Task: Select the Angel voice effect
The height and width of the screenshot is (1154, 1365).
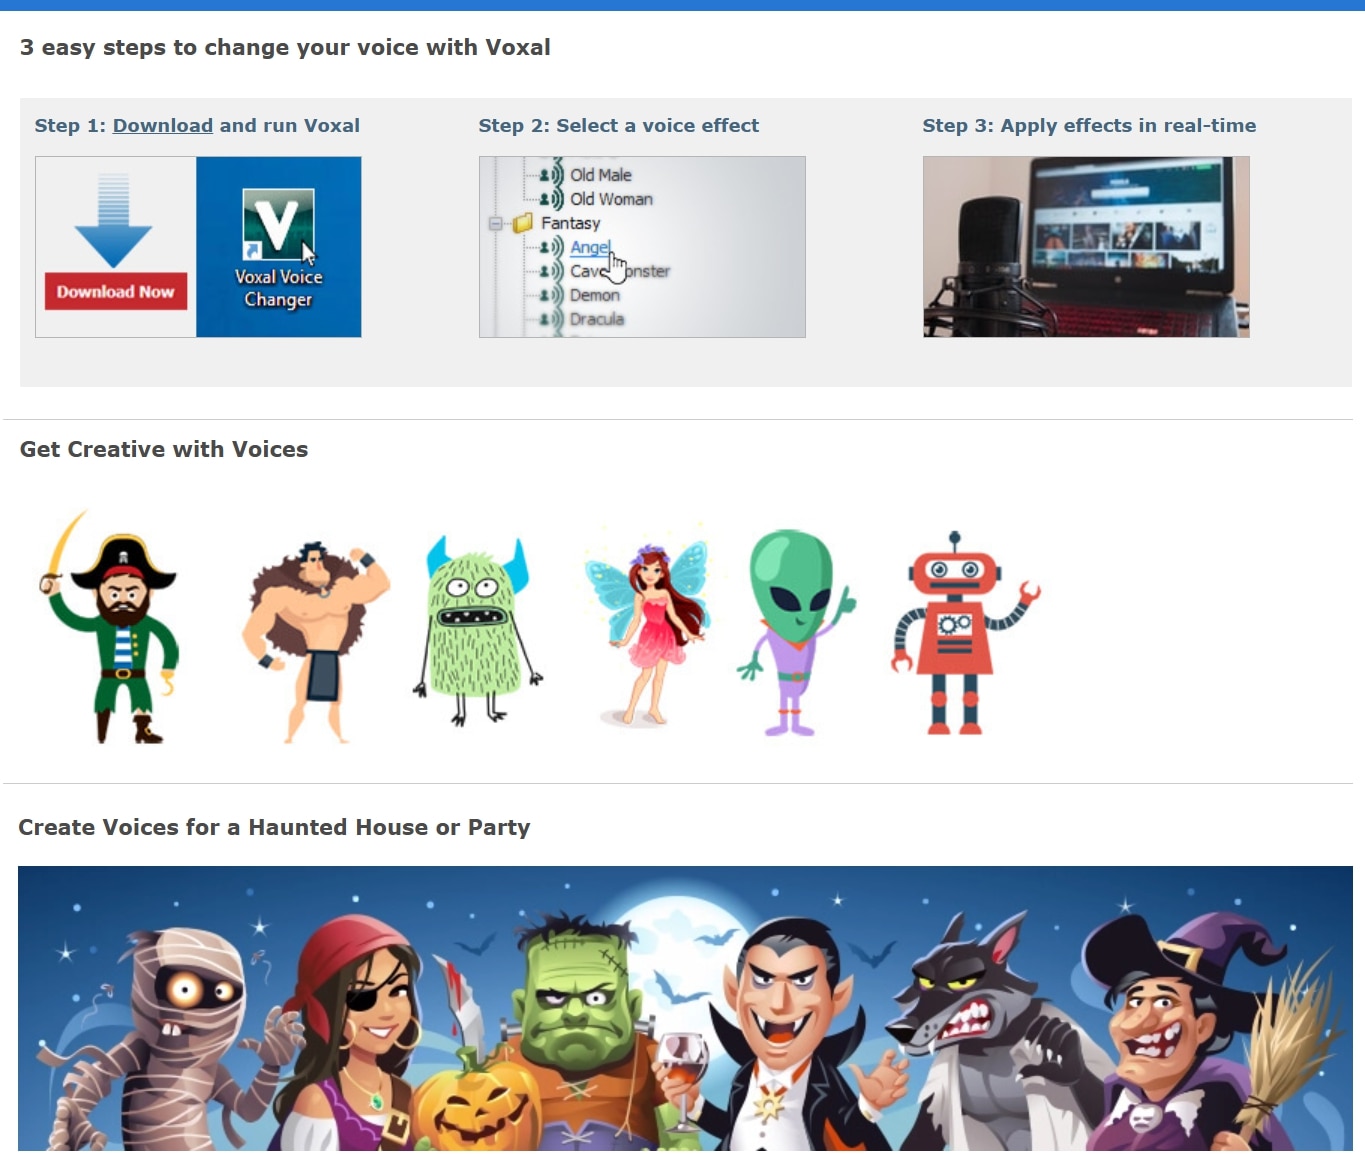Action: (590, 247)
